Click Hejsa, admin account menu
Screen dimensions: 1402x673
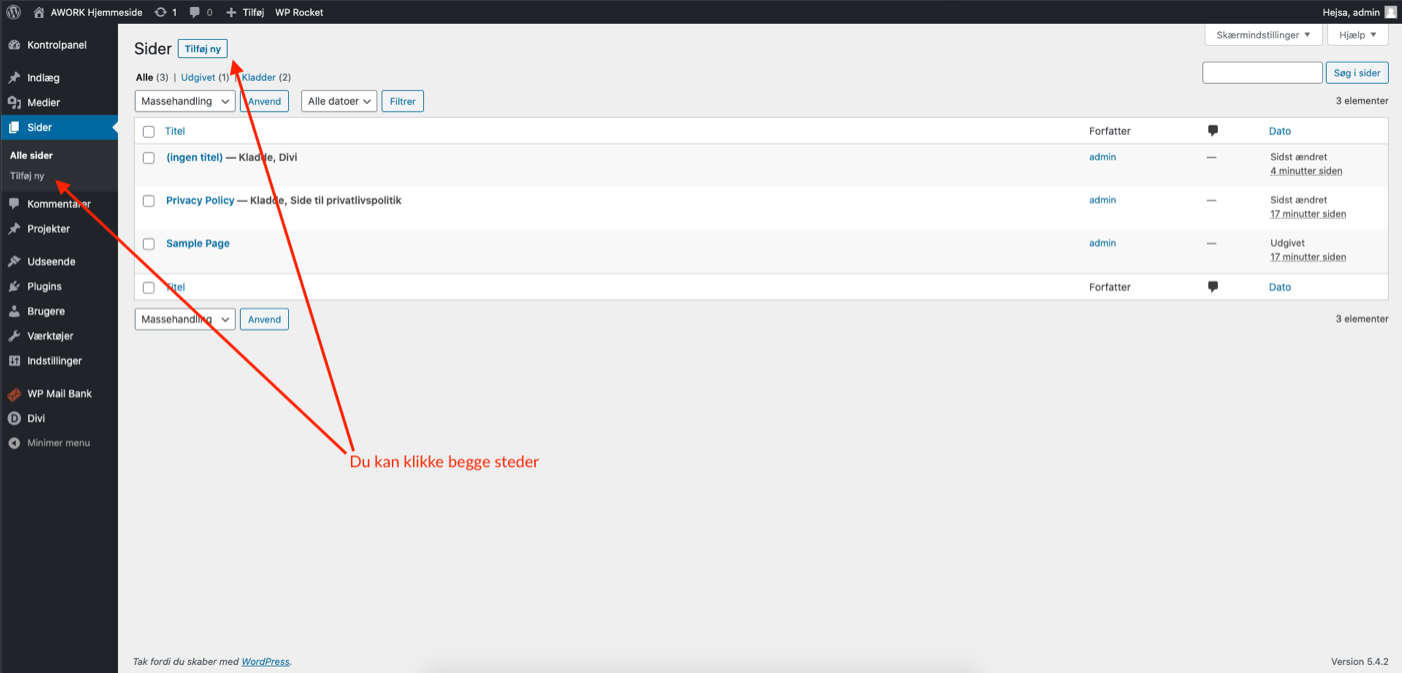tap(1359, 12)
